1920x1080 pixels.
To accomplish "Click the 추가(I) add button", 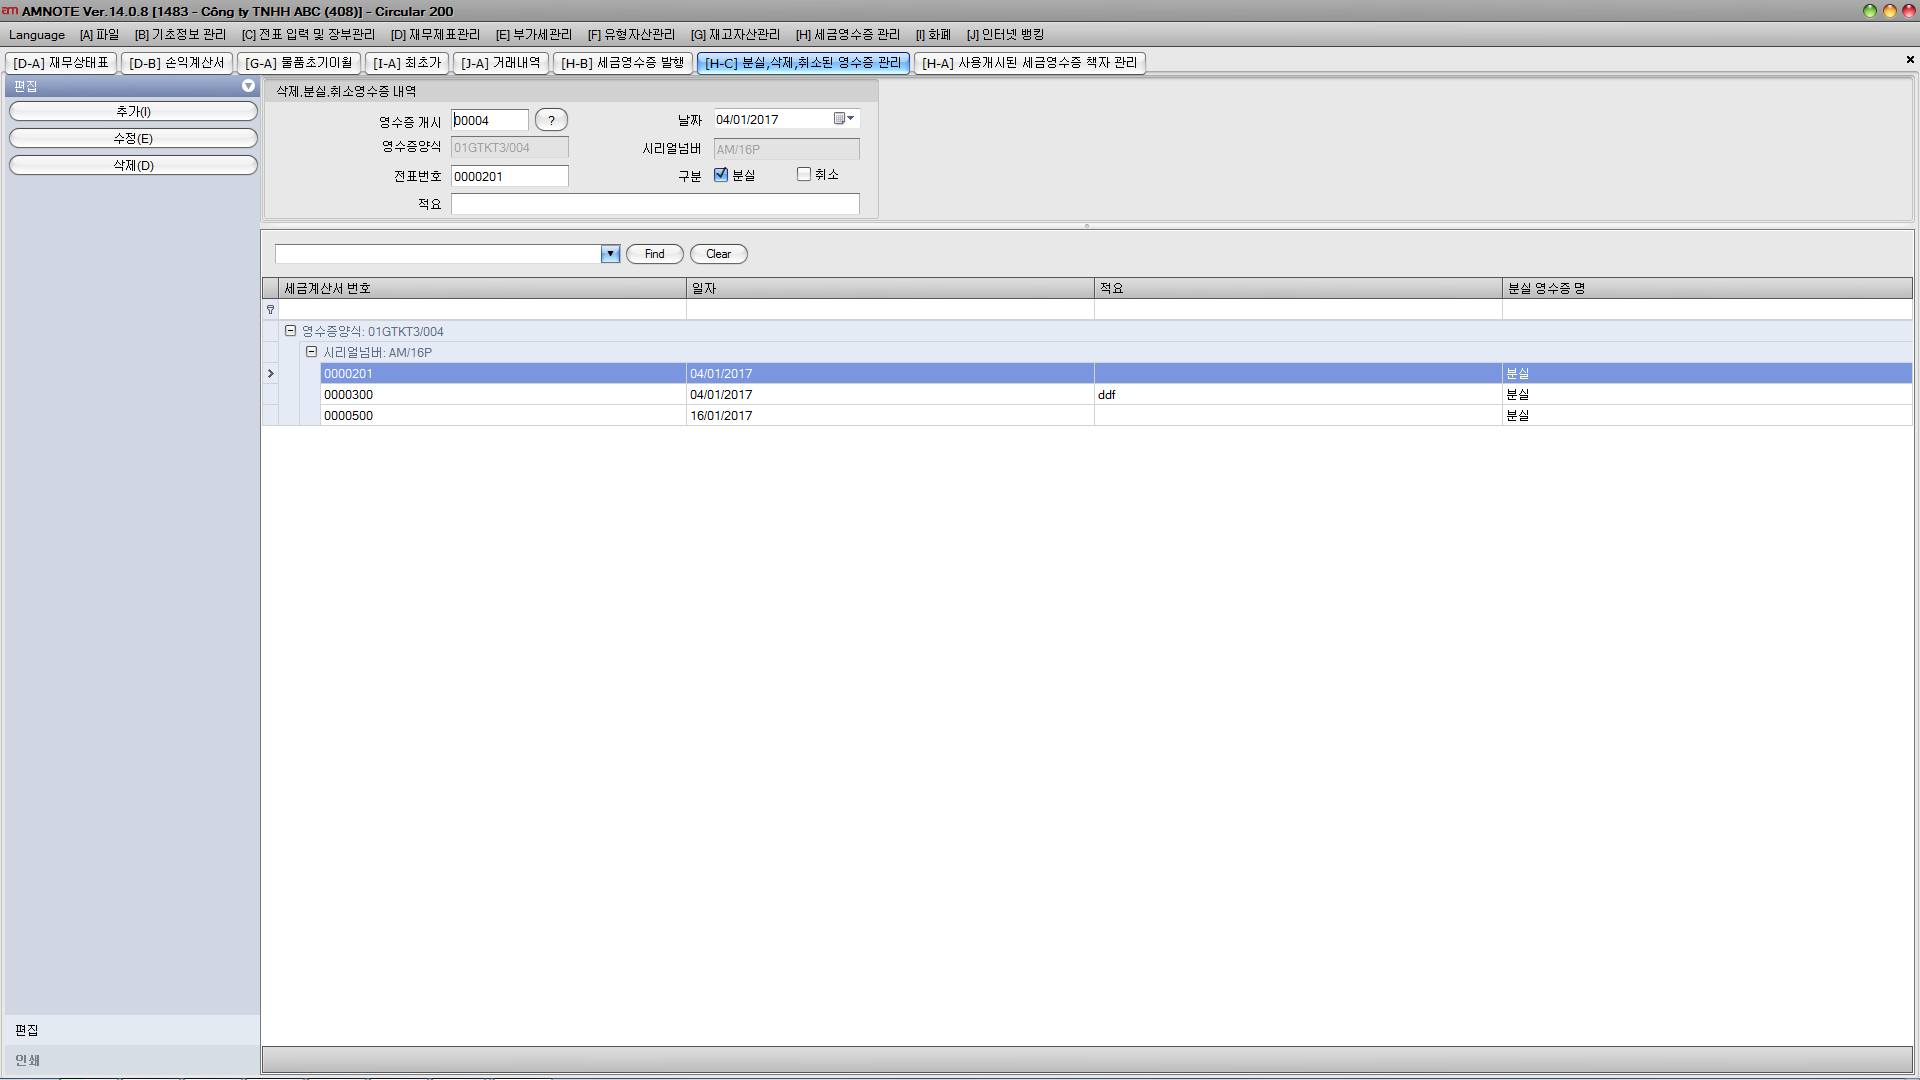I will [x=133, y=111].
